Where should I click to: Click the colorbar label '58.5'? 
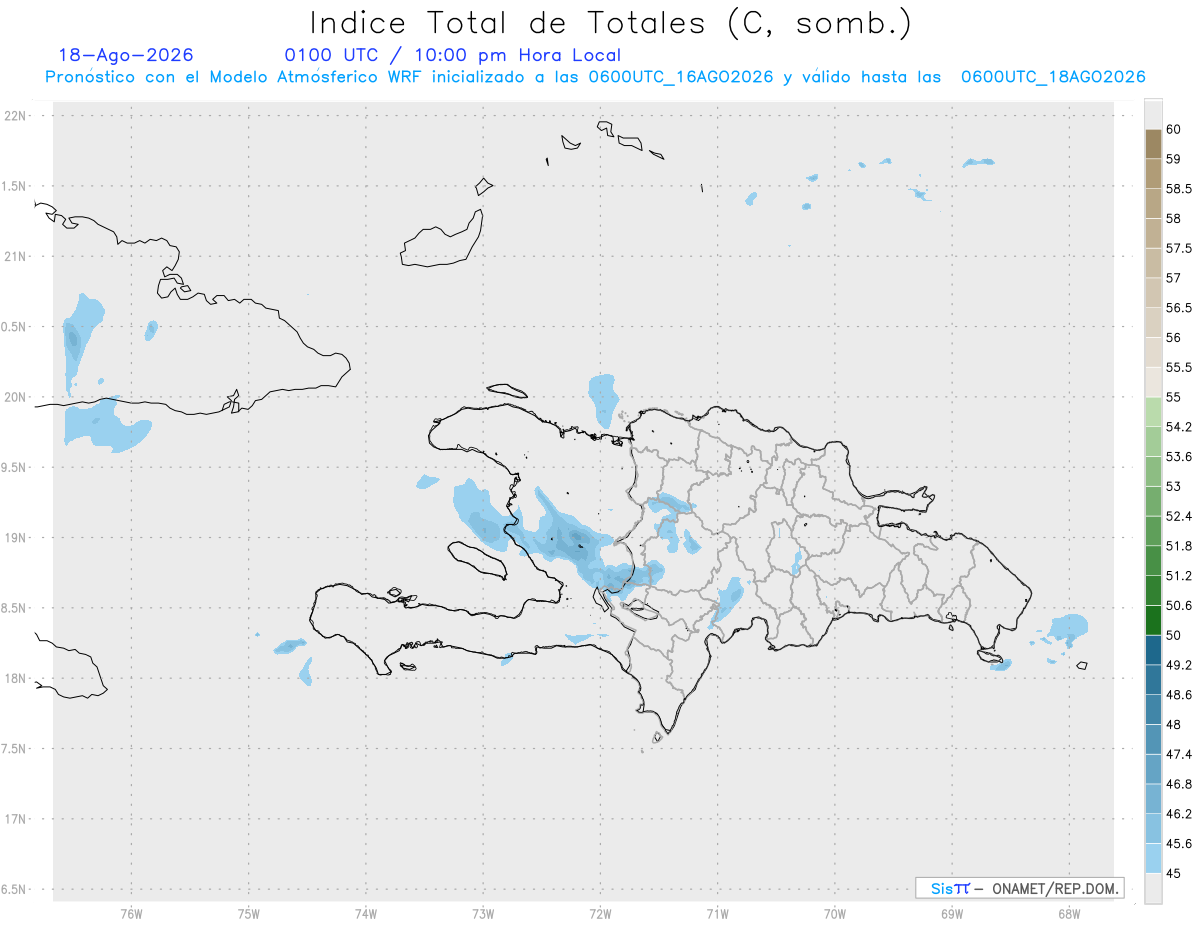pos(1179,189)
